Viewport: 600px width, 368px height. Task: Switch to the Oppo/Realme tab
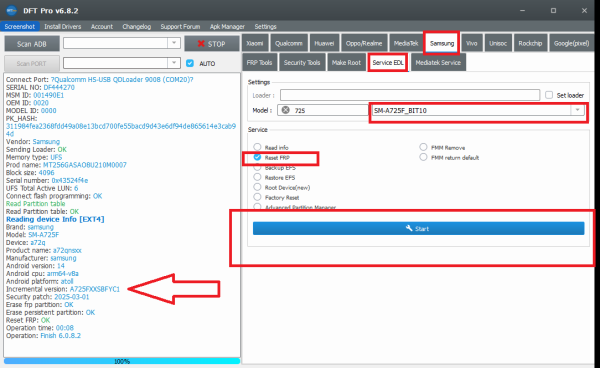pyautogui.click(x=364, y=43)
